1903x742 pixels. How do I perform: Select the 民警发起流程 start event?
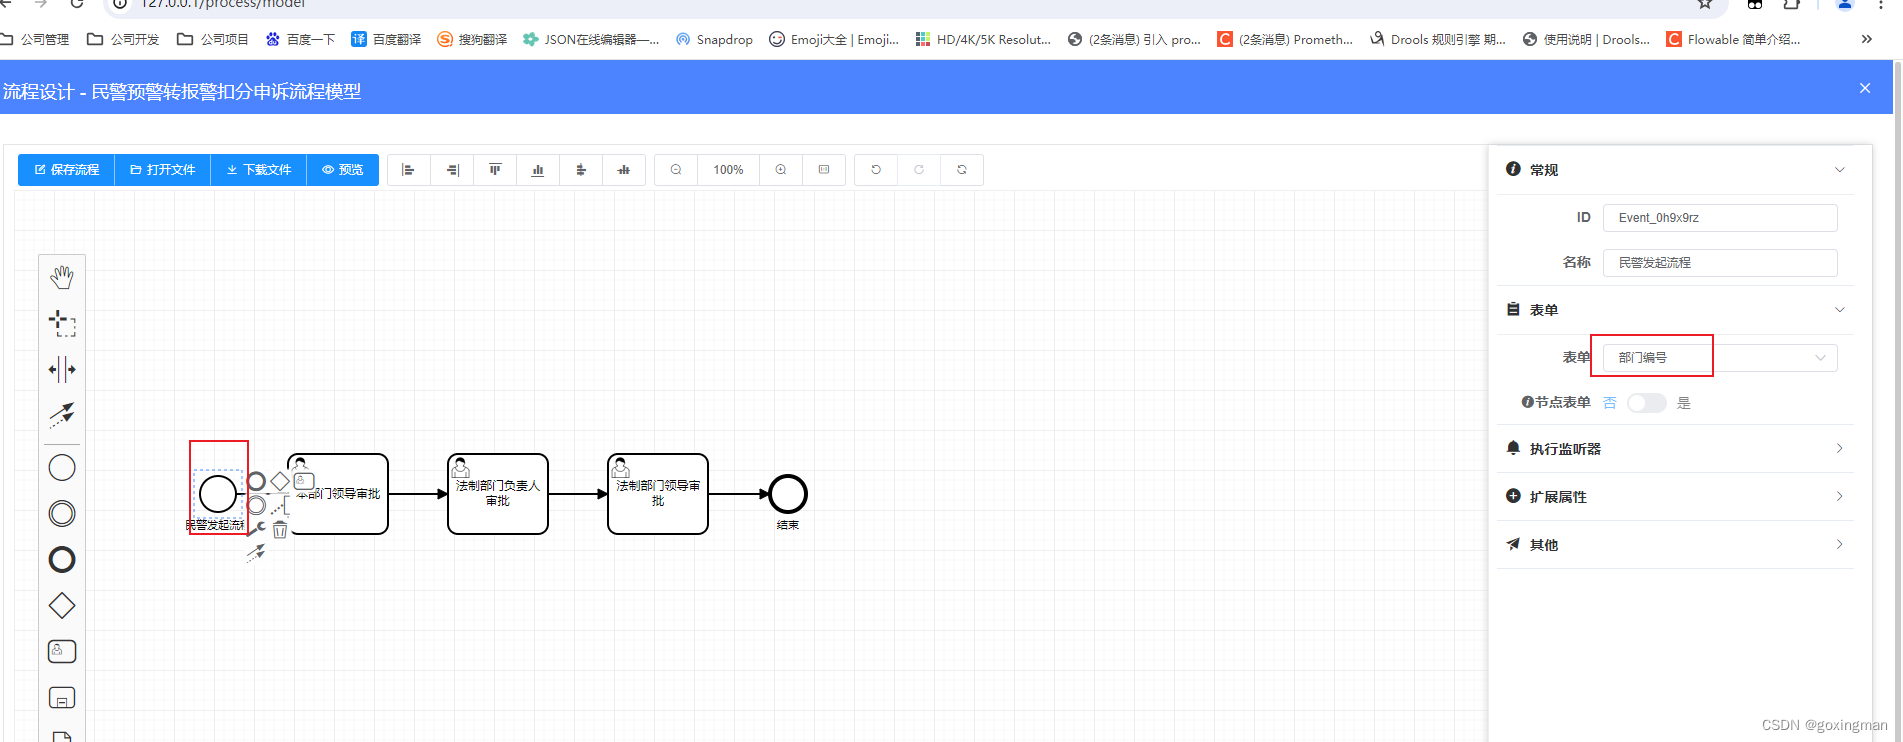click(x=218, y=494)
